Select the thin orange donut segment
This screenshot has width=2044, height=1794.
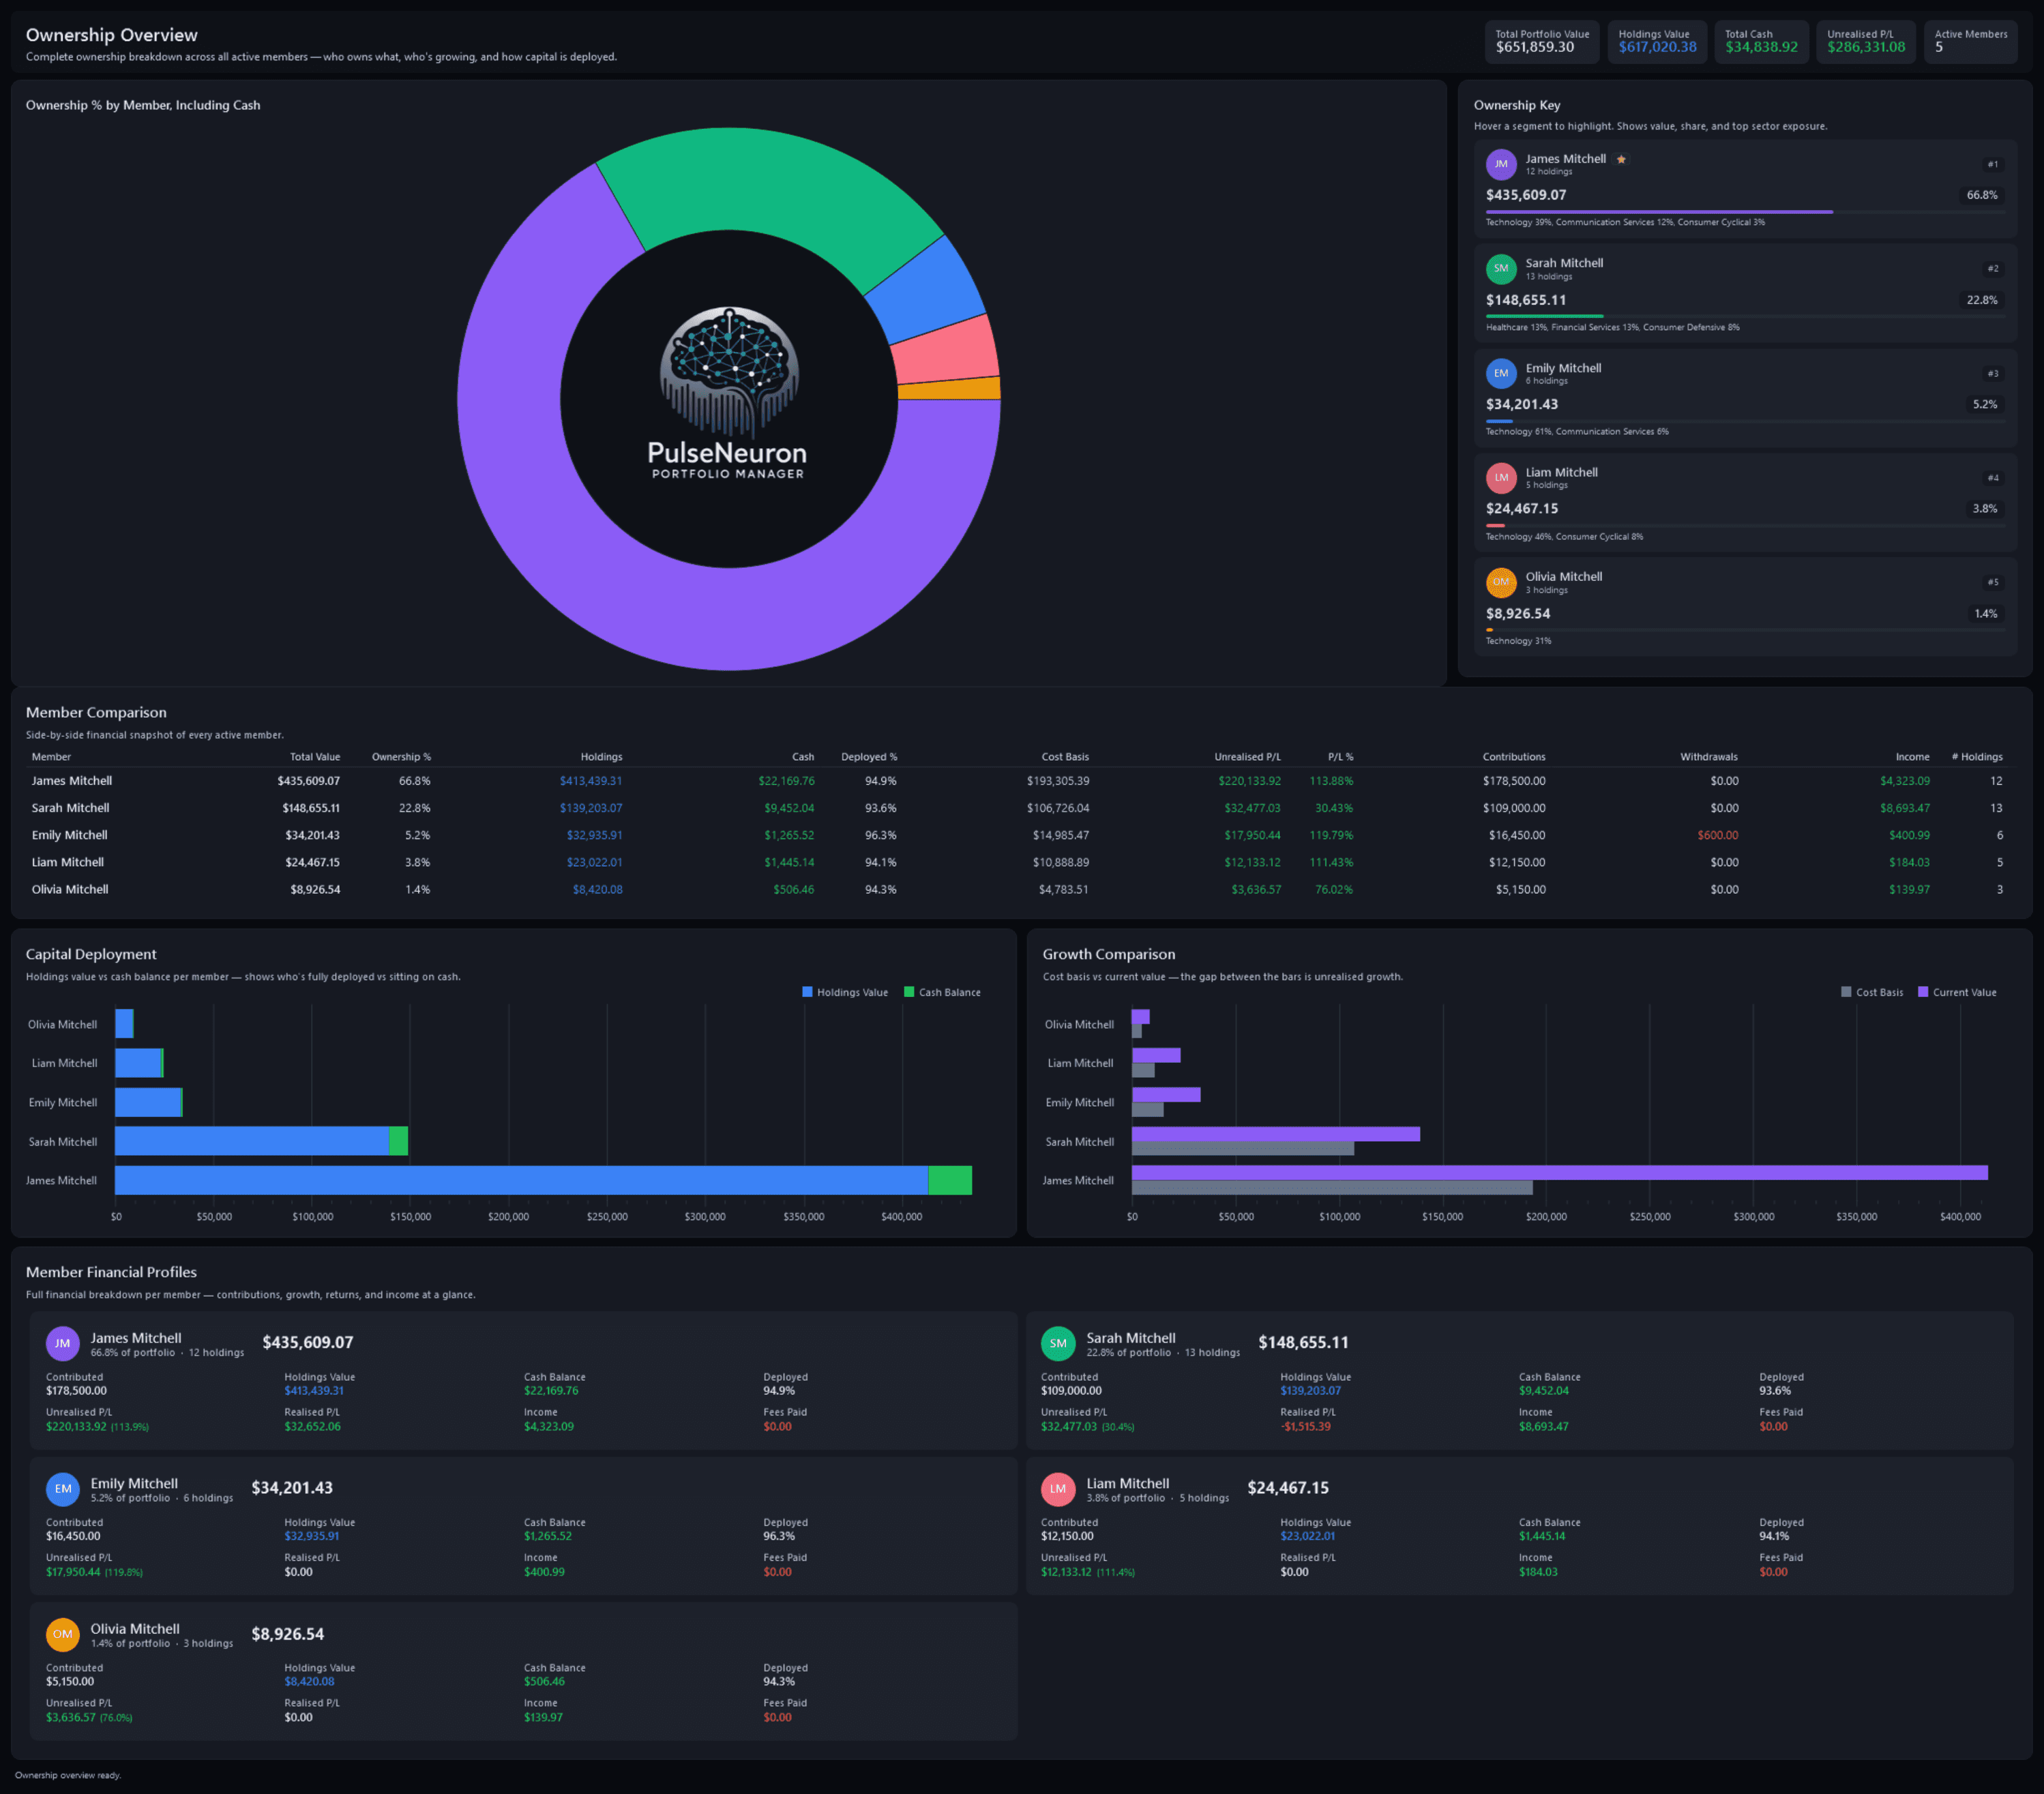[950, 389]
